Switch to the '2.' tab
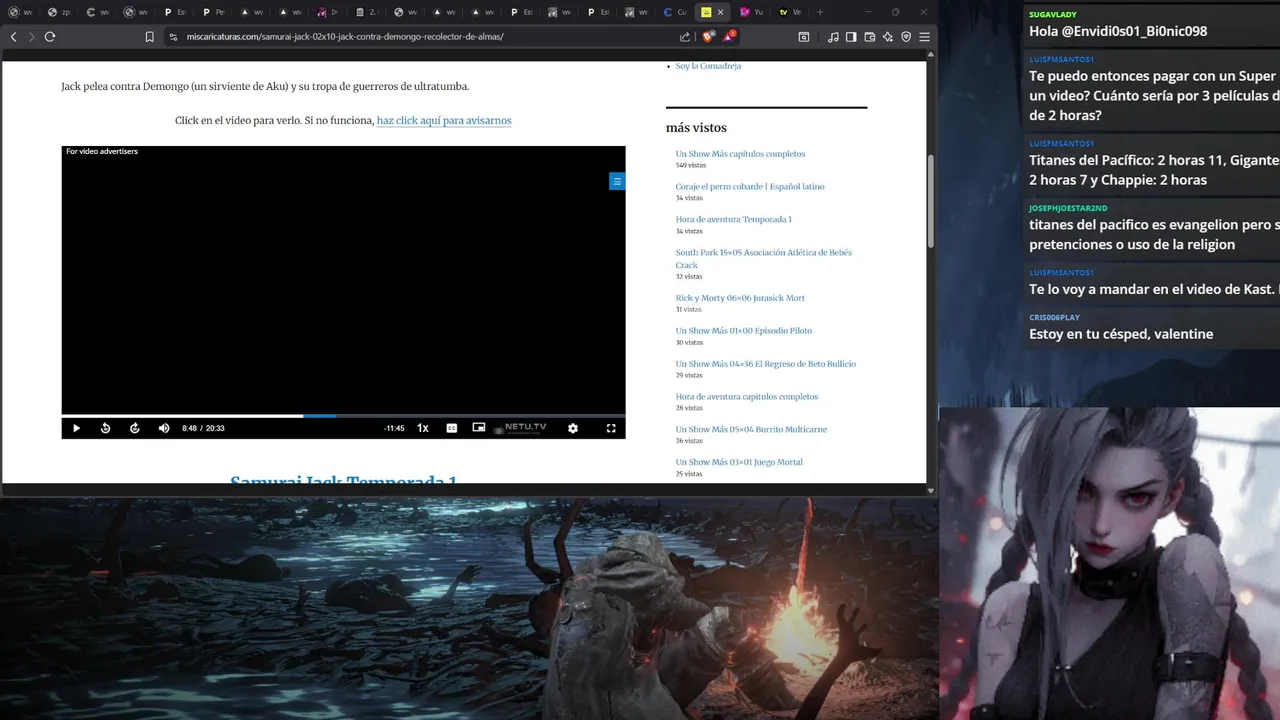Image resolution: width=1280 pixels, height=720 pixels. coord(367,12)
